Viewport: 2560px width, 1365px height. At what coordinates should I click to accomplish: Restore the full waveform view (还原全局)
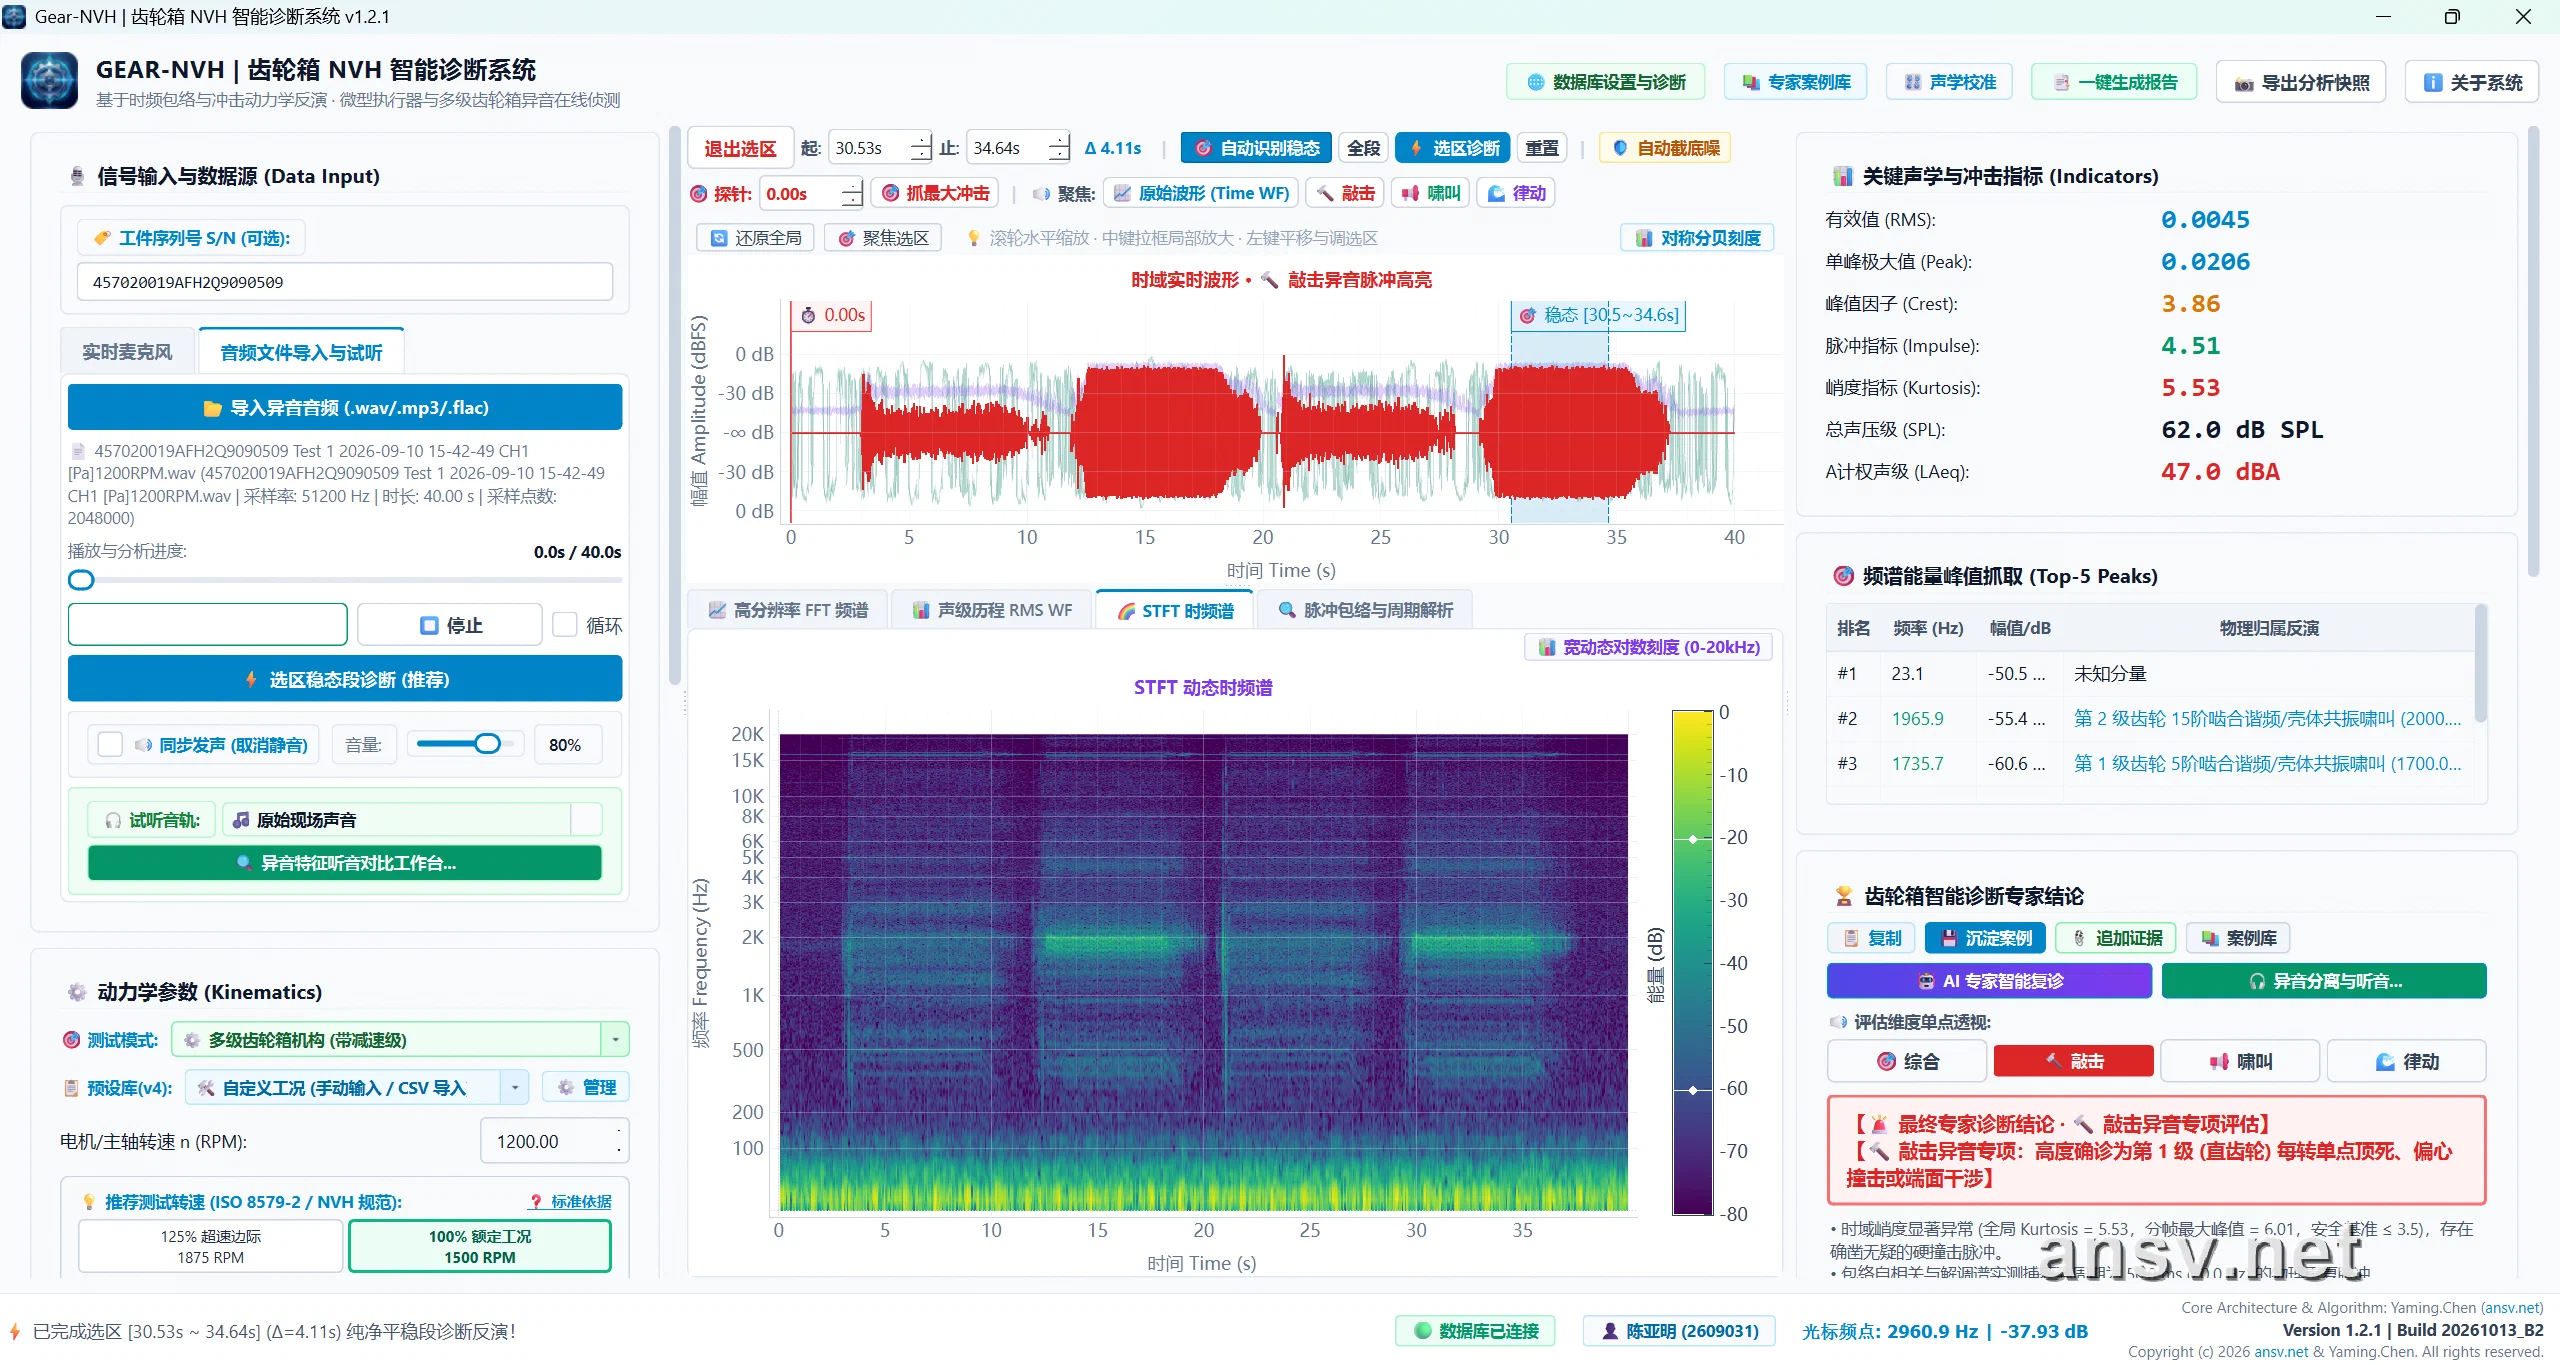click(755, 238)
